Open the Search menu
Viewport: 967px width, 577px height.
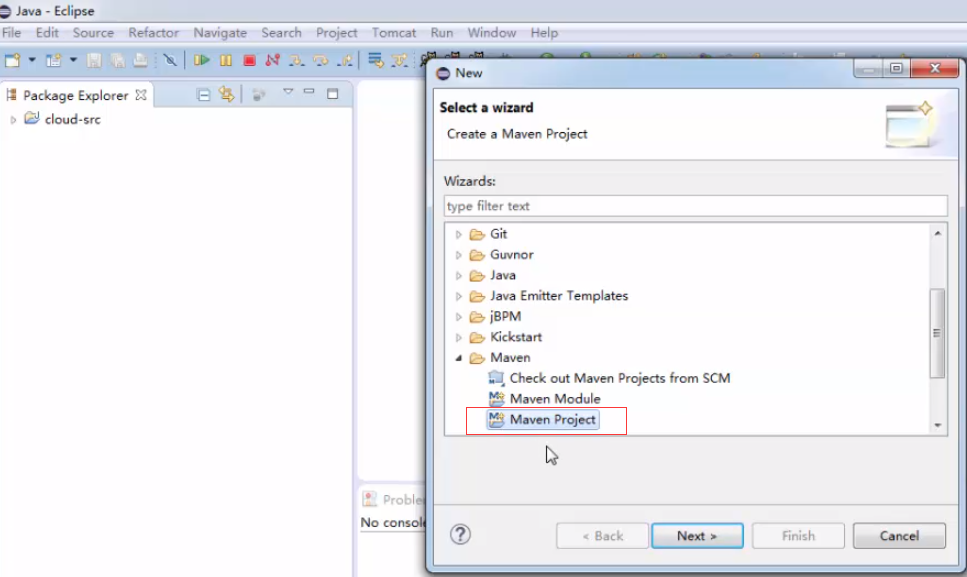pos(281,33)
